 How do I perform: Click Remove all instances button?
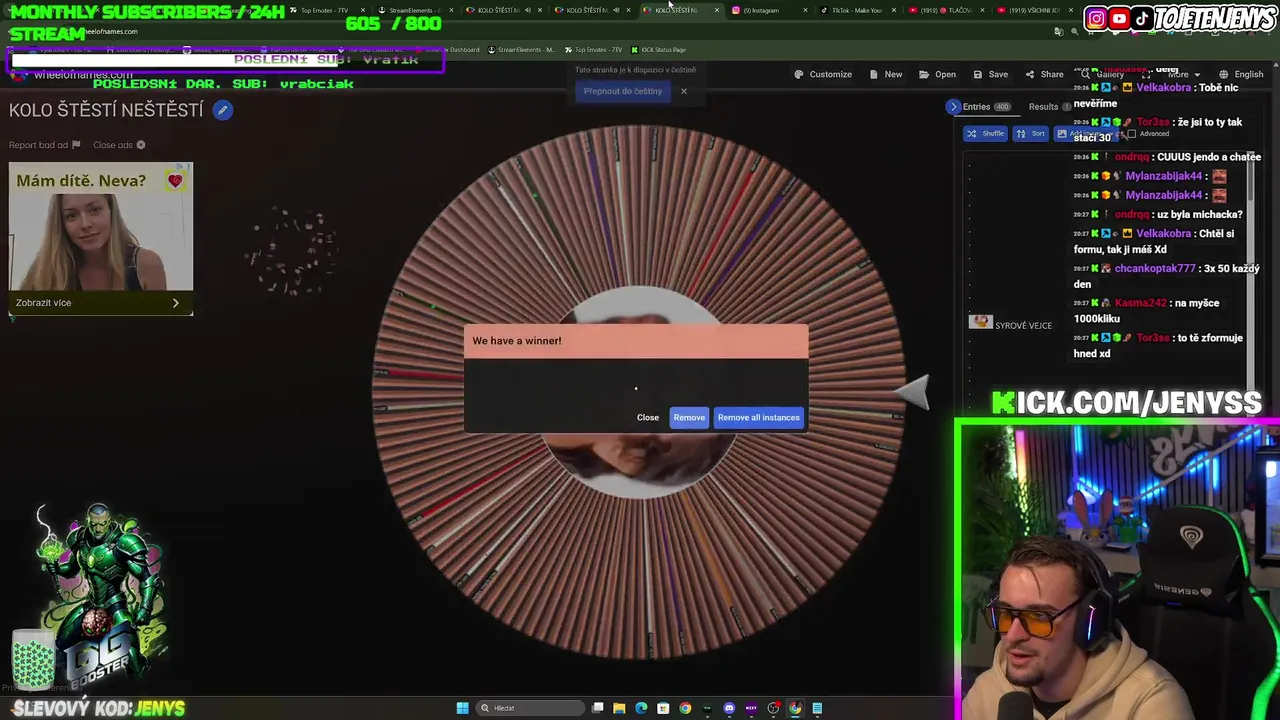coord(758,417)
